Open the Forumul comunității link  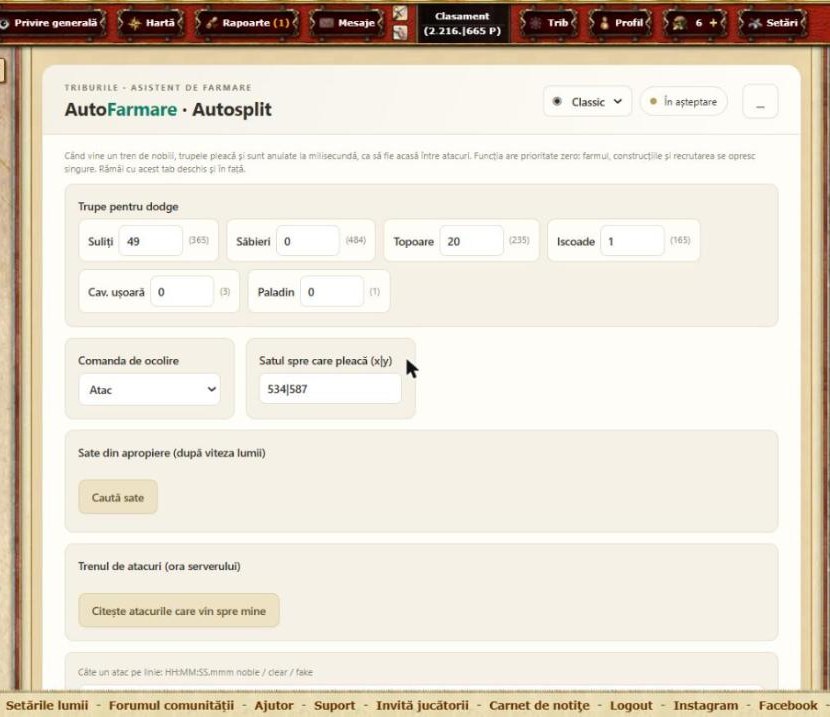171,705
